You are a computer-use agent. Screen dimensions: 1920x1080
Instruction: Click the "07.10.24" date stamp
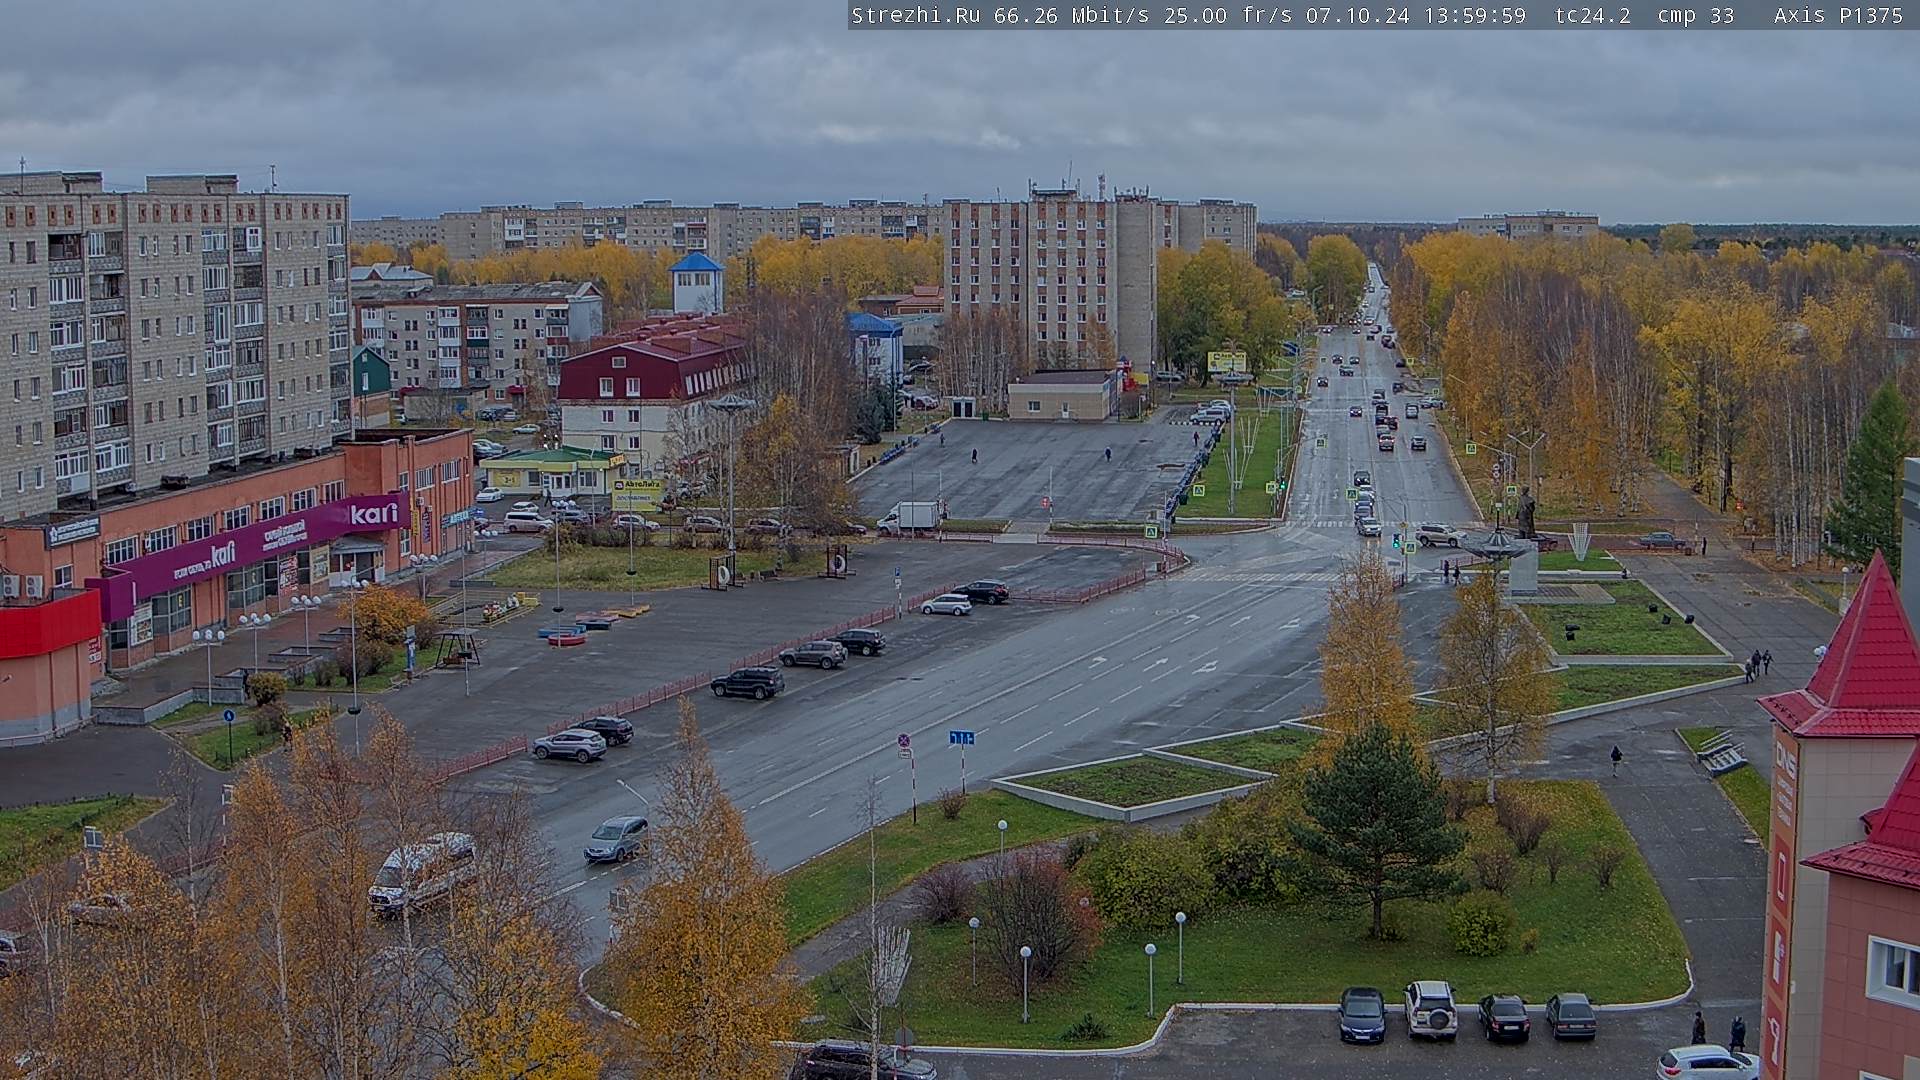1357,15
